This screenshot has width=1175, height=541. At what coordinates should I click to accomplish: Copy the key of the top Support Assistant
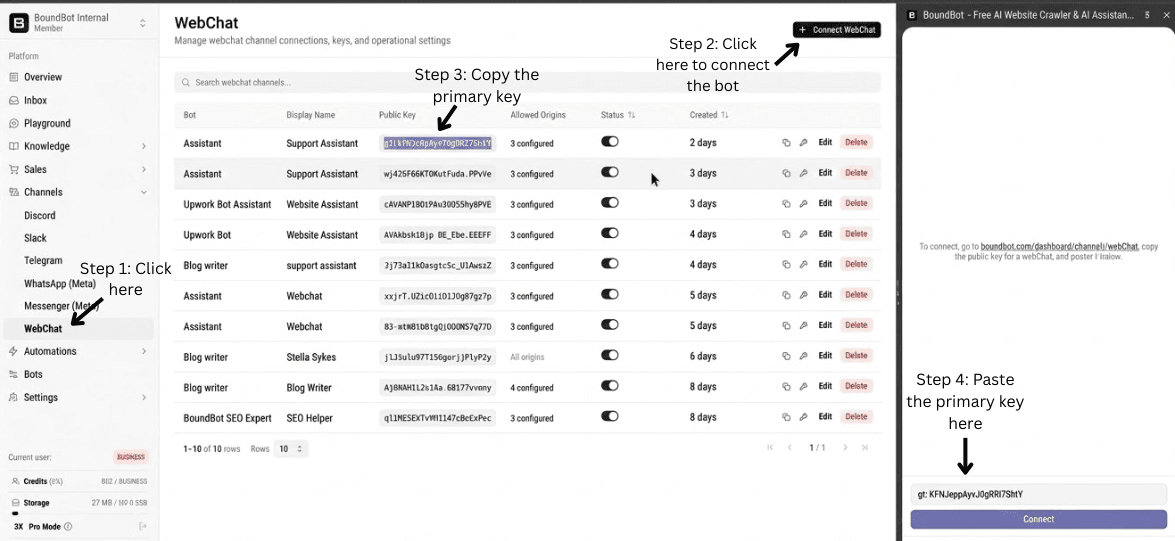[786, 143]
